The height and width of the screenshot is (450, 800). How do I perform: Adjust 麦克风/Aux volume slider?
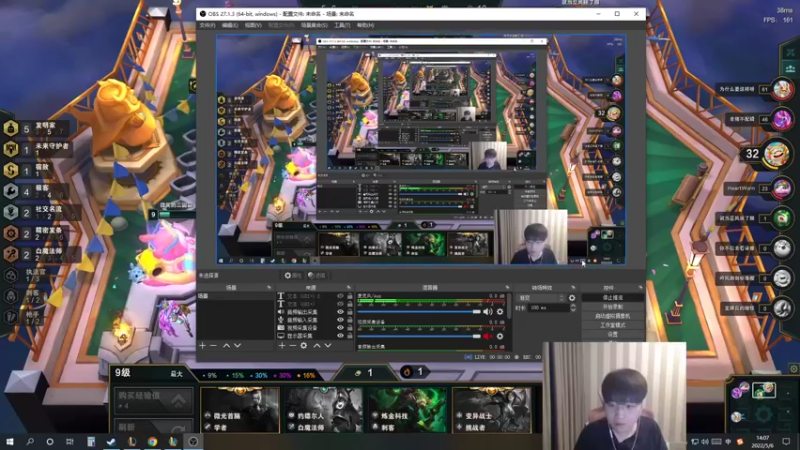tap(419, 311)
